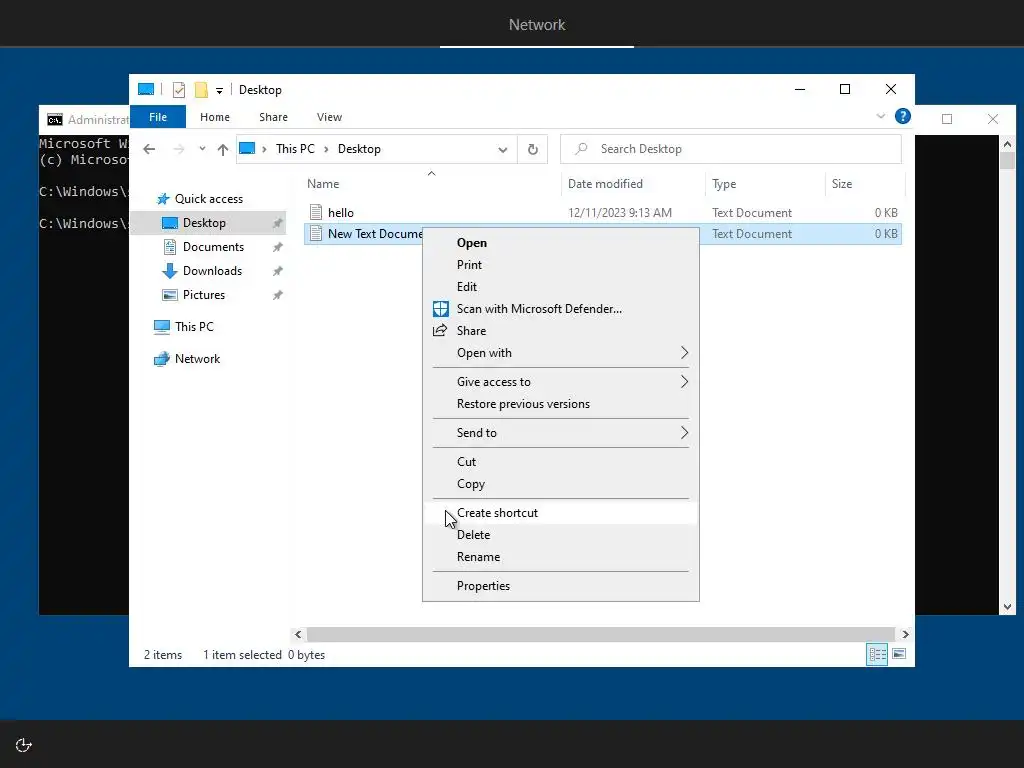Click the command prompt scrollbar down arrow
Screen dimensions: 1024x768
tap(1007, 607)
